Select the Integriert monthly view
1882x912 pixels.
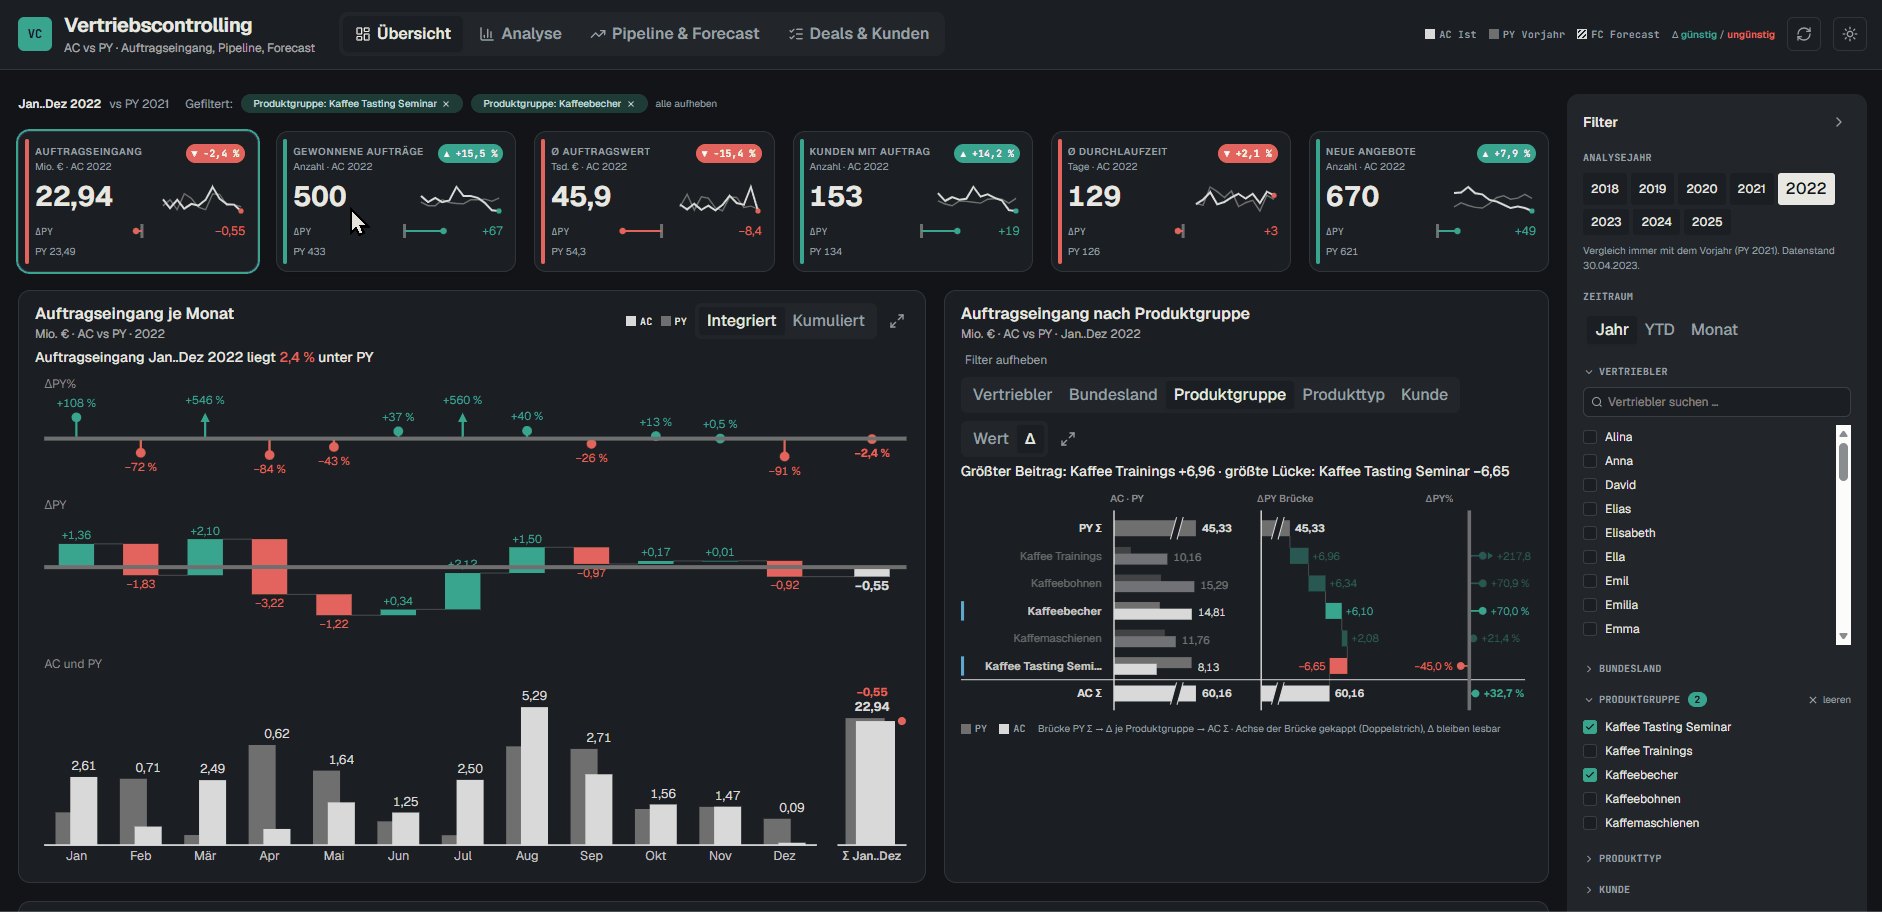(741, 321)
